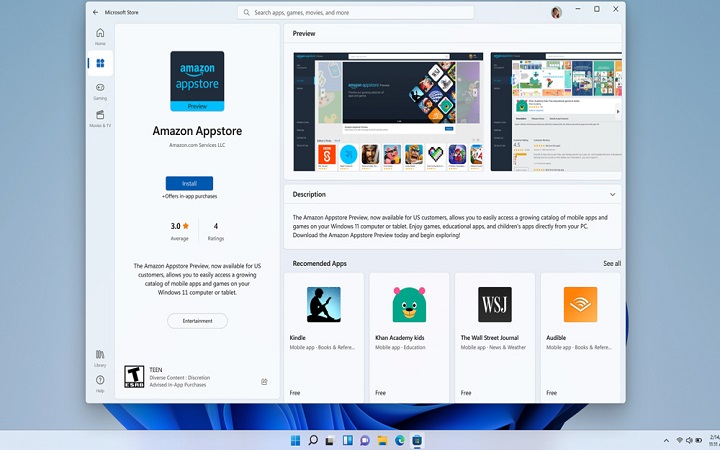This screenshot has height=450, width=720.
Task: Open the Audible app card
Action: 580,336
